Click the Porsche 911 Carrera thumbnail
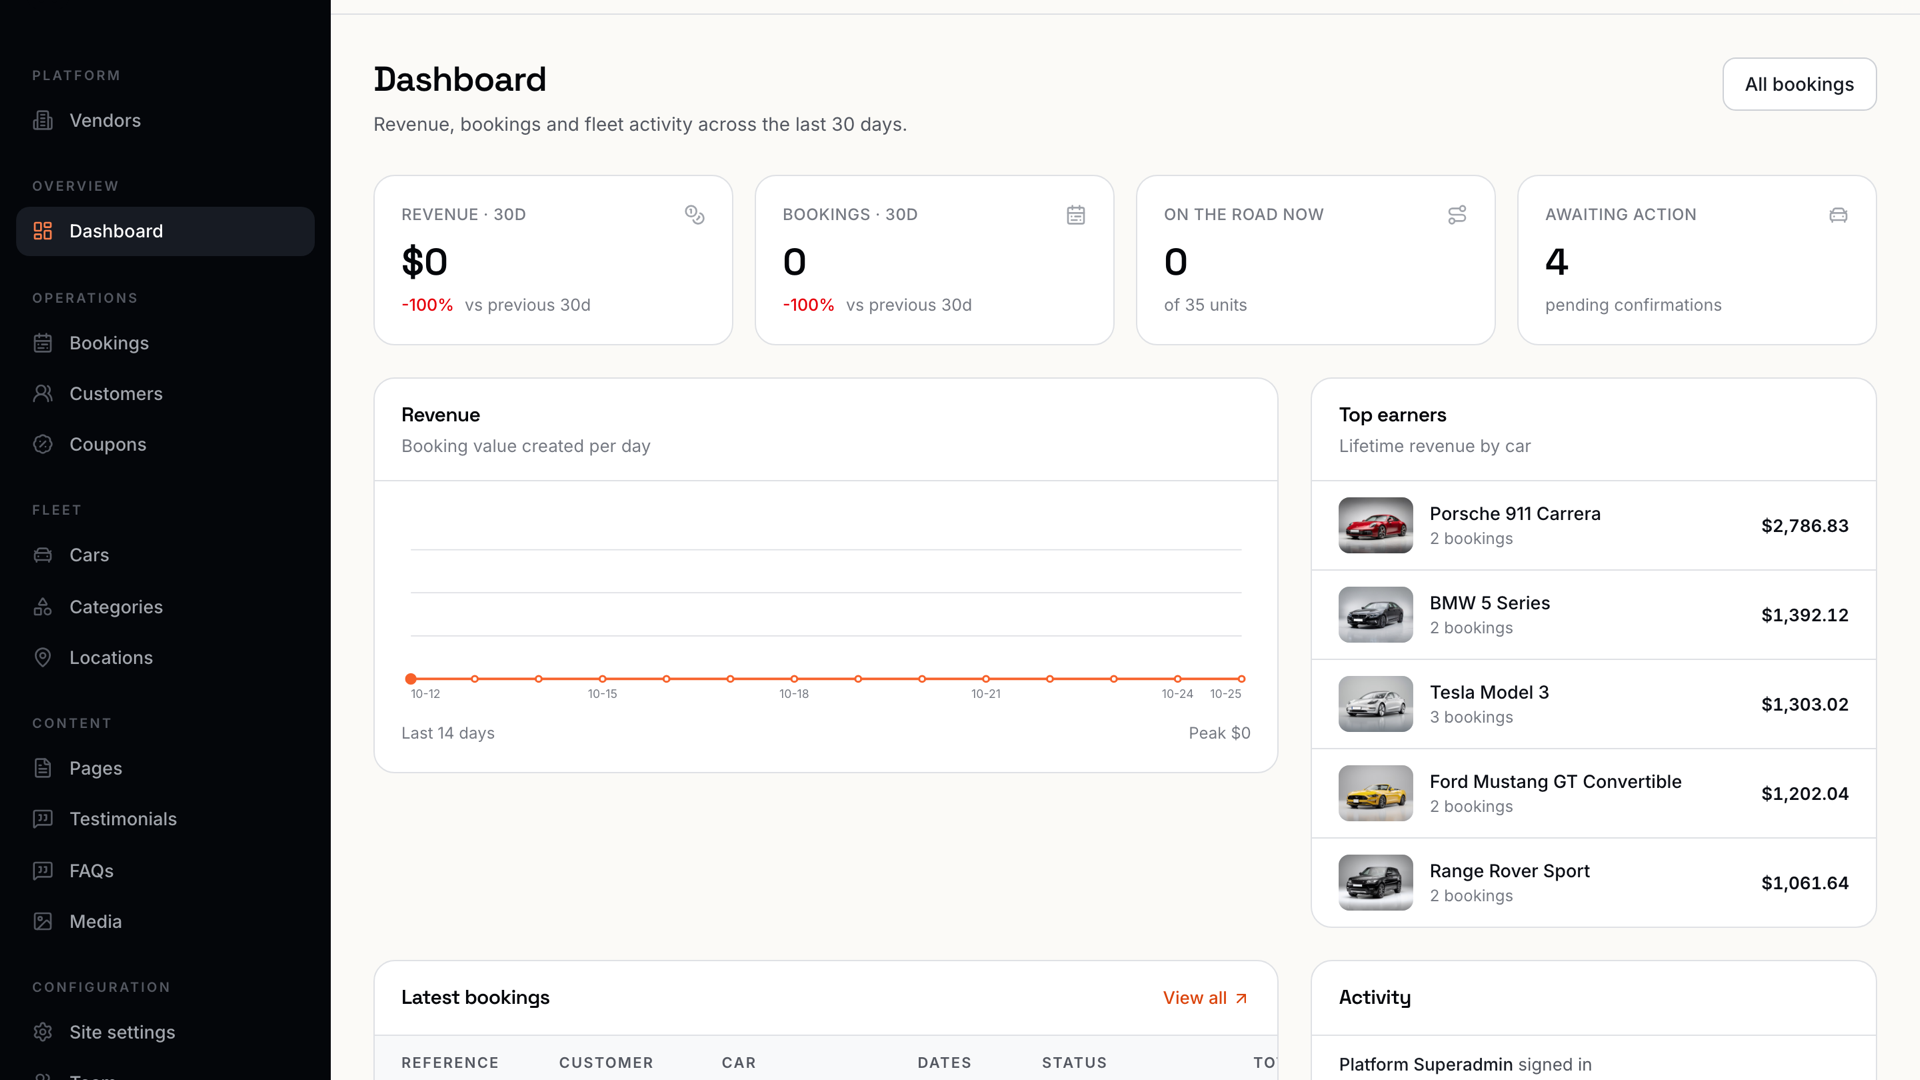Screen dimensions: 1920x1080 (1375, 525)
